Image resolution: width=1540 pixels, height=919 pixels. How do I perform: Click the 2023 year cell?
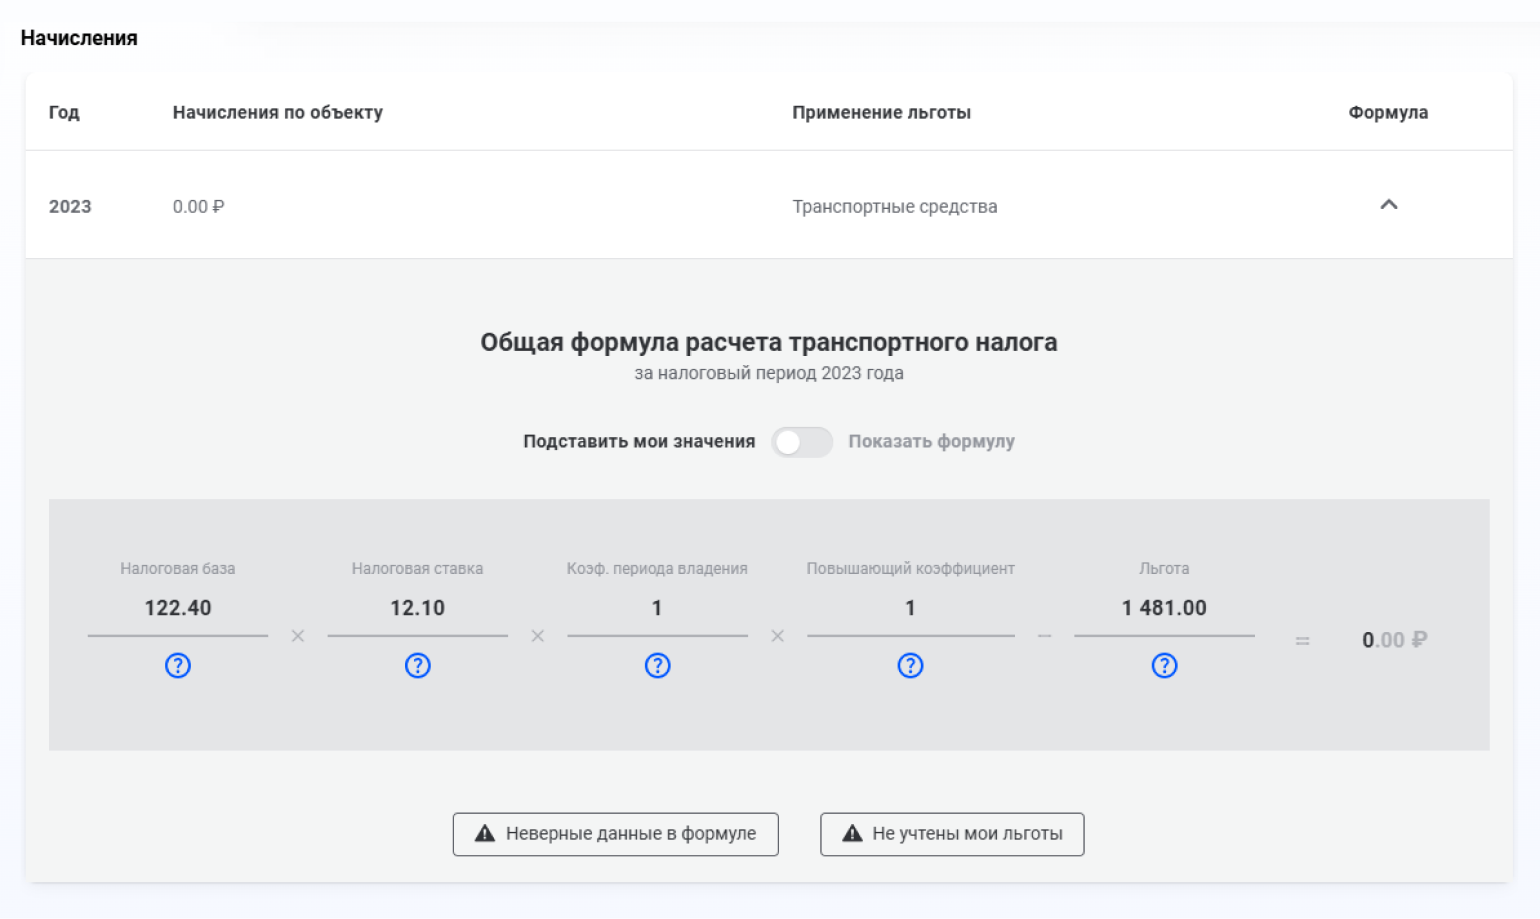pos(70,207)
